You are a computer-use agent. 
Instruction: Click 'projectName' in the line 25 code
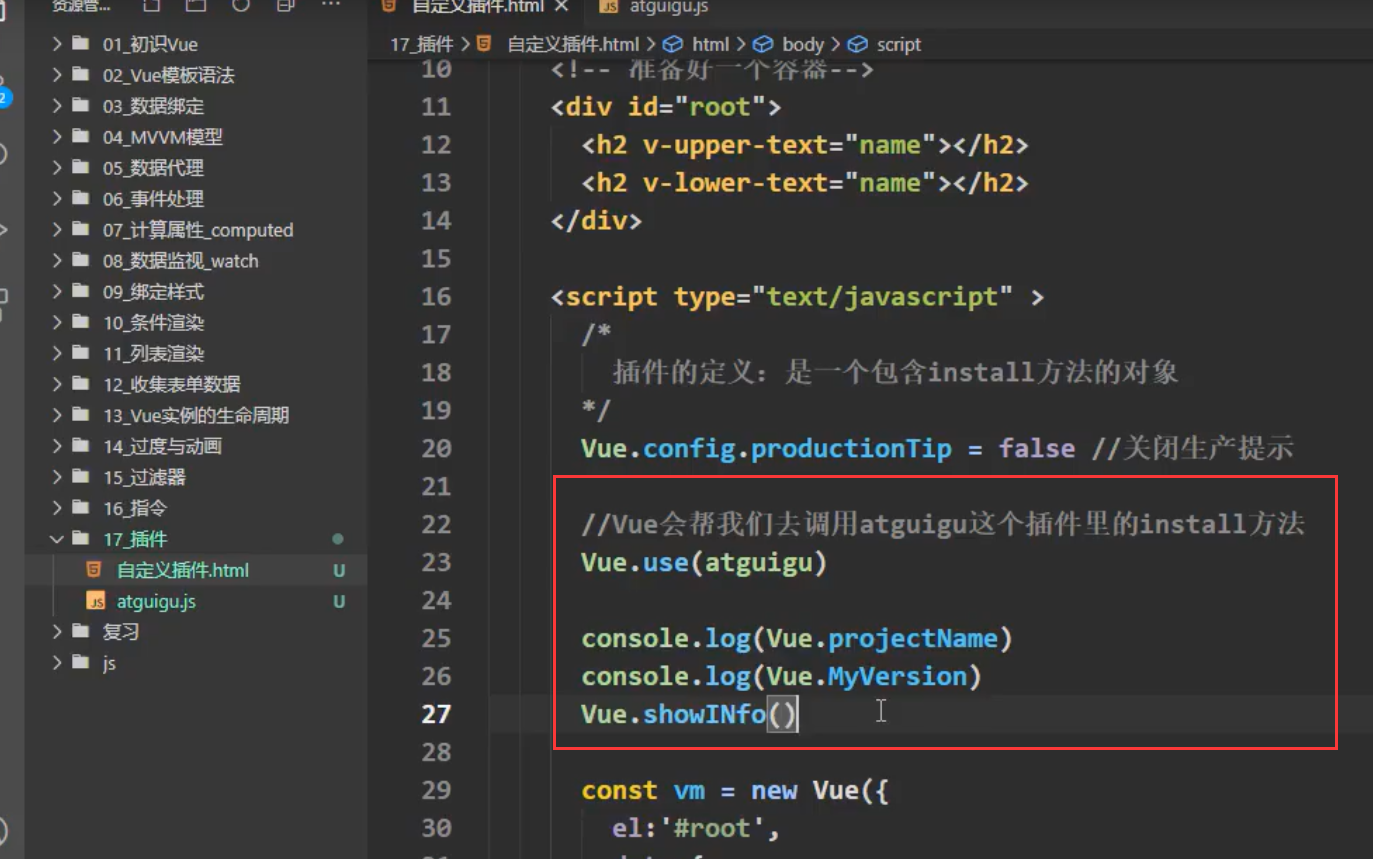(x=913, y=638)
